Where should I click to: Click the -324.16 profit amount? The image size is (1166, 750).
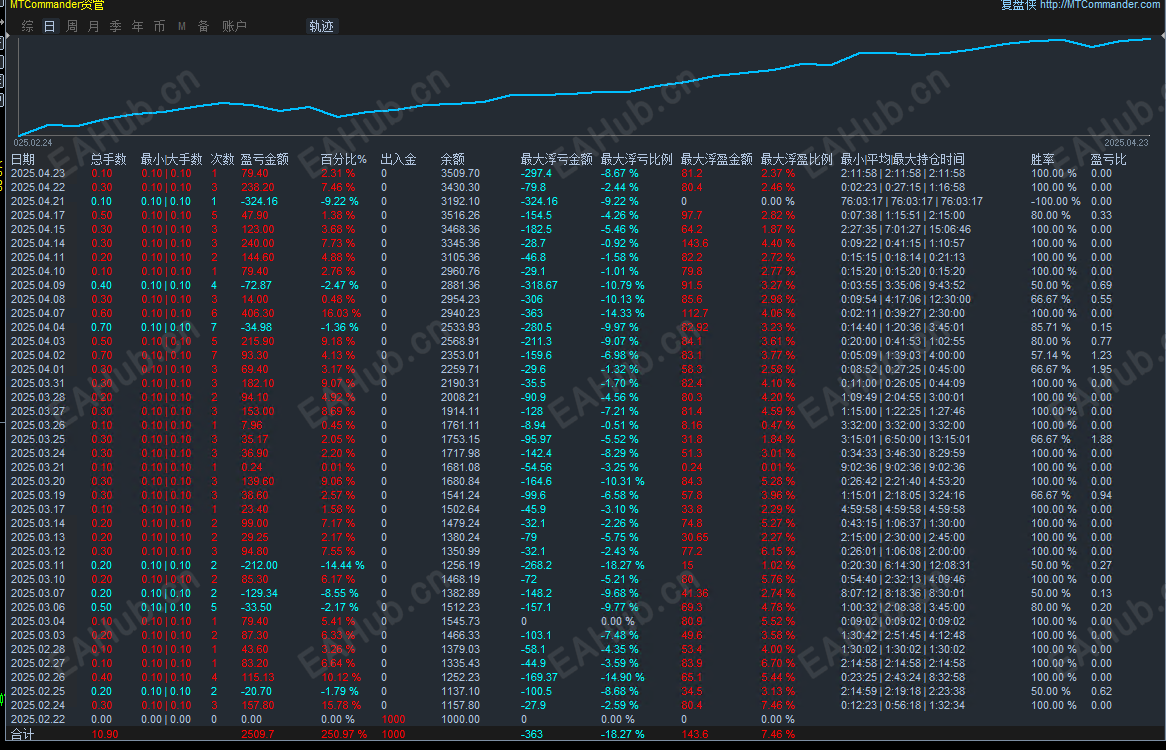coord(260,201)
